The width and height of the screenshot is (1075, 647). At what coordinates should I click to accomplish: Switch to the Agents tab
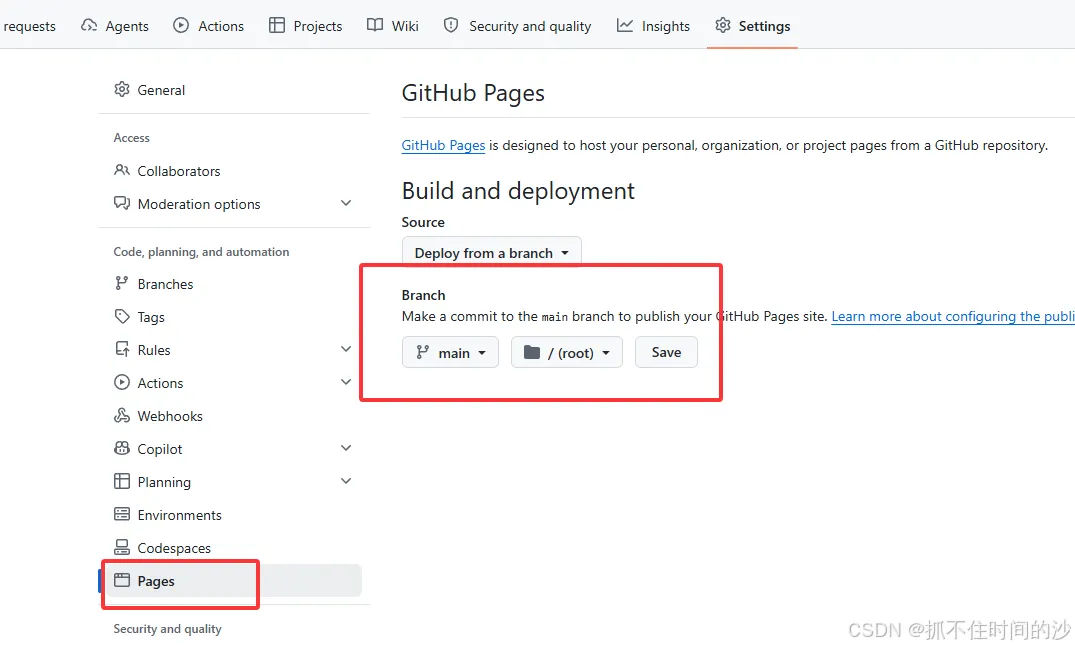click(114, 26)
